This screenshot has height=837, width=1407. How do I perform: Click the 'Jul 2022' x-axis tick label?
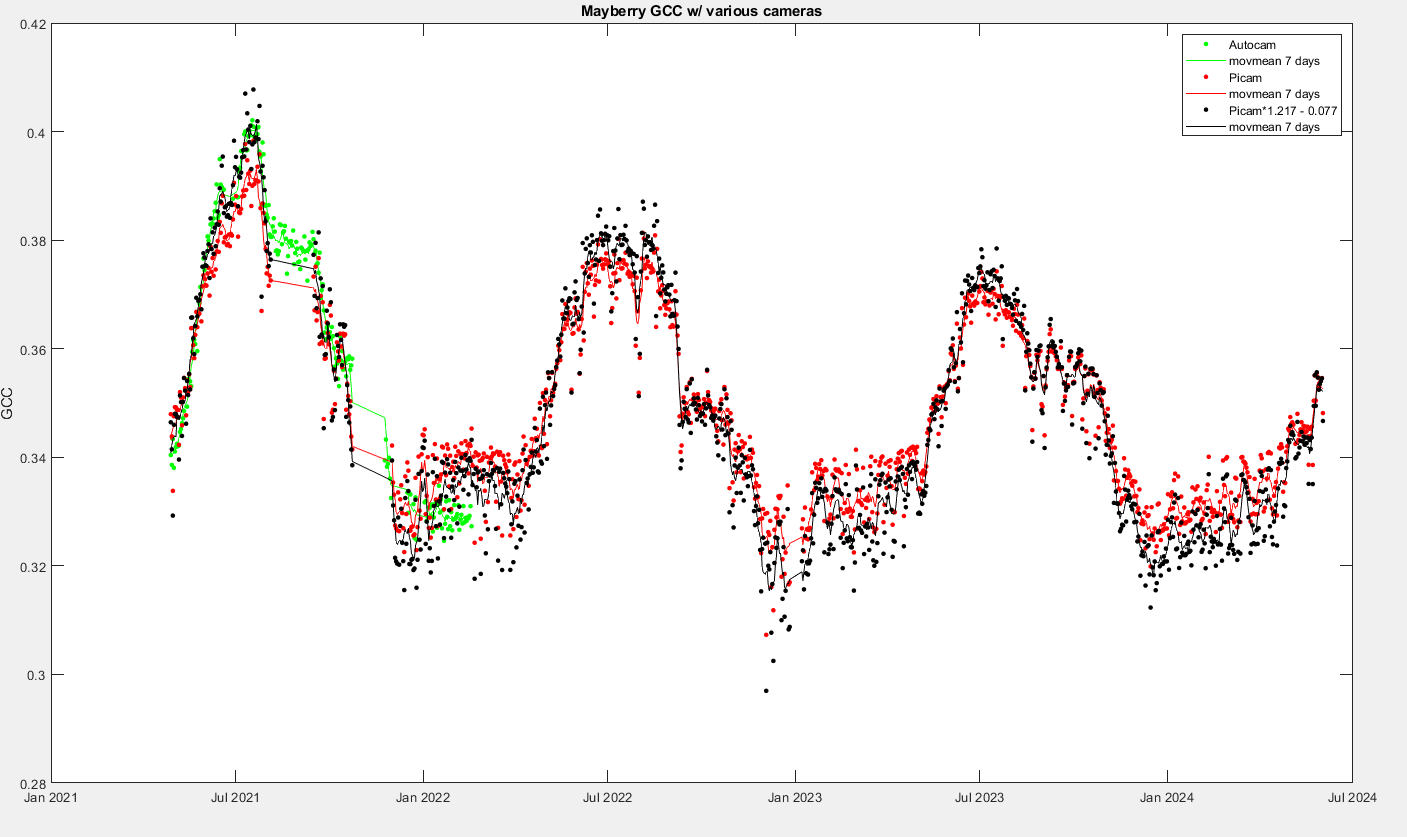coord(607,798)
